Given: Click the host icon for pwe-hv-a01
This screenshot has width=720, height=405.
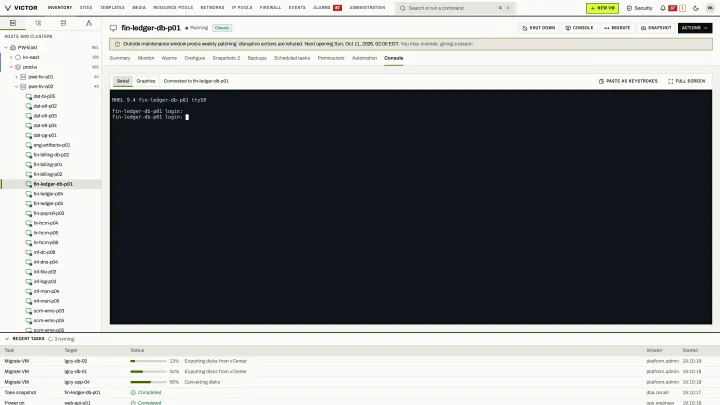Looking at the screenshot, I should click(23, 77).
